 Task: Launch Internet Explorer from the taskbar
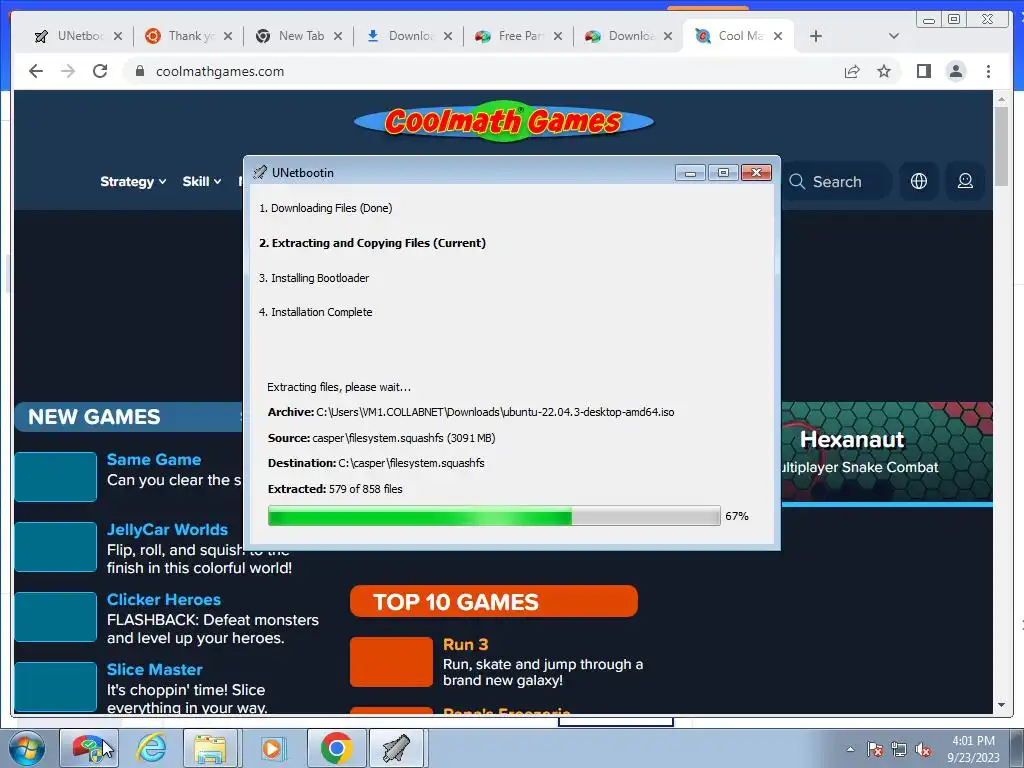(152, 748)
